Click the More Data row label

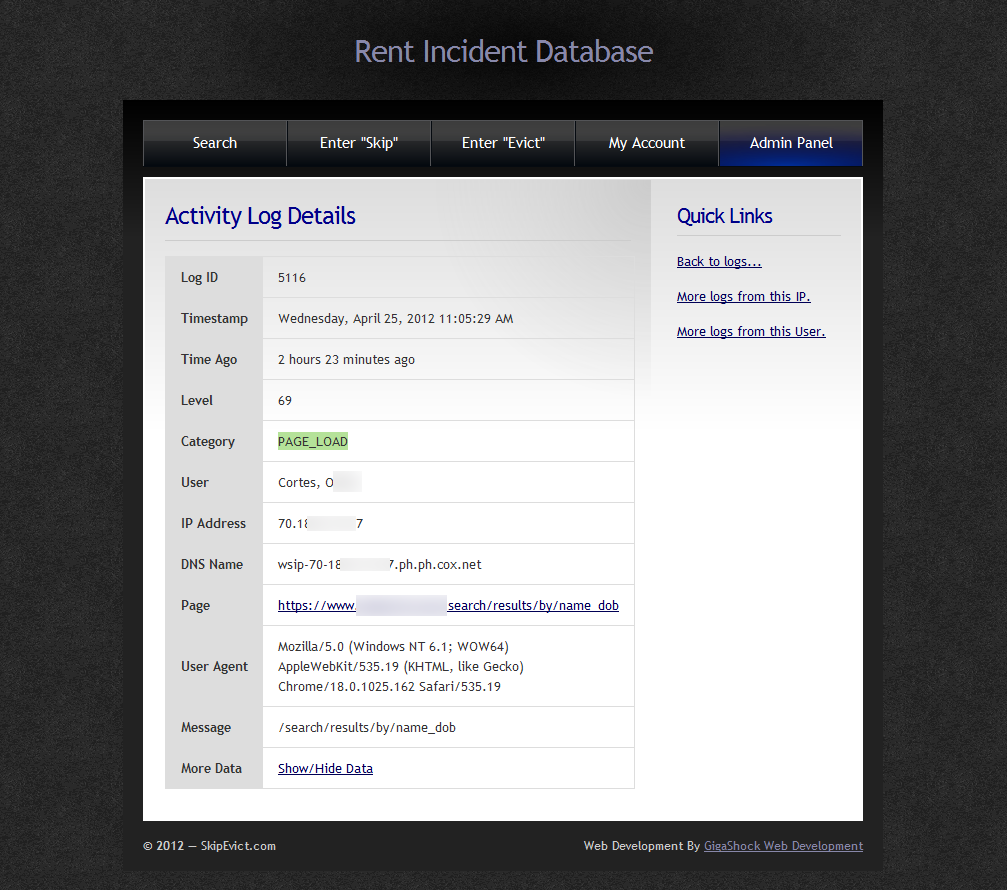pyautogui.click(x=211, y=769)
